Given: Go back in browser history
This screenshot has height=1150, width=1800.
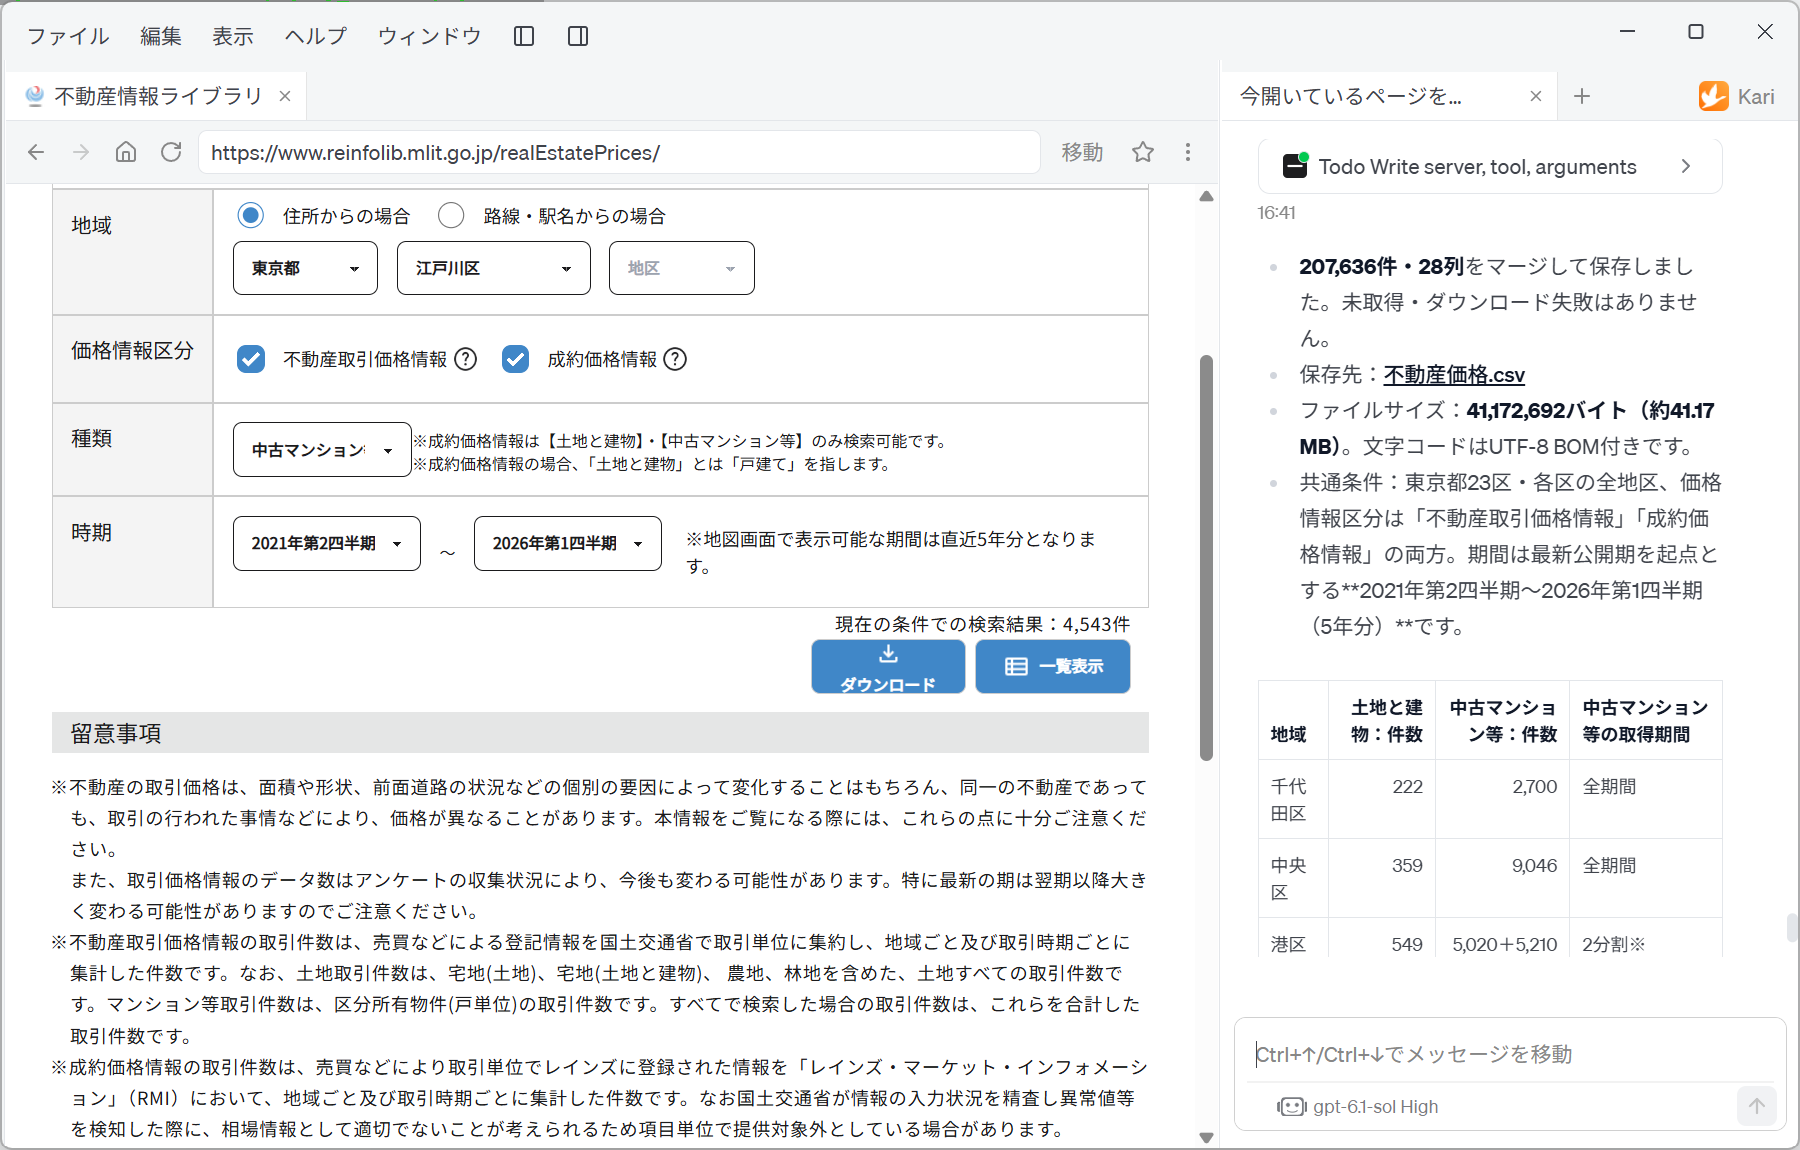Looking at the screenshot, I should pyautogui.click(x=36, y=152).
